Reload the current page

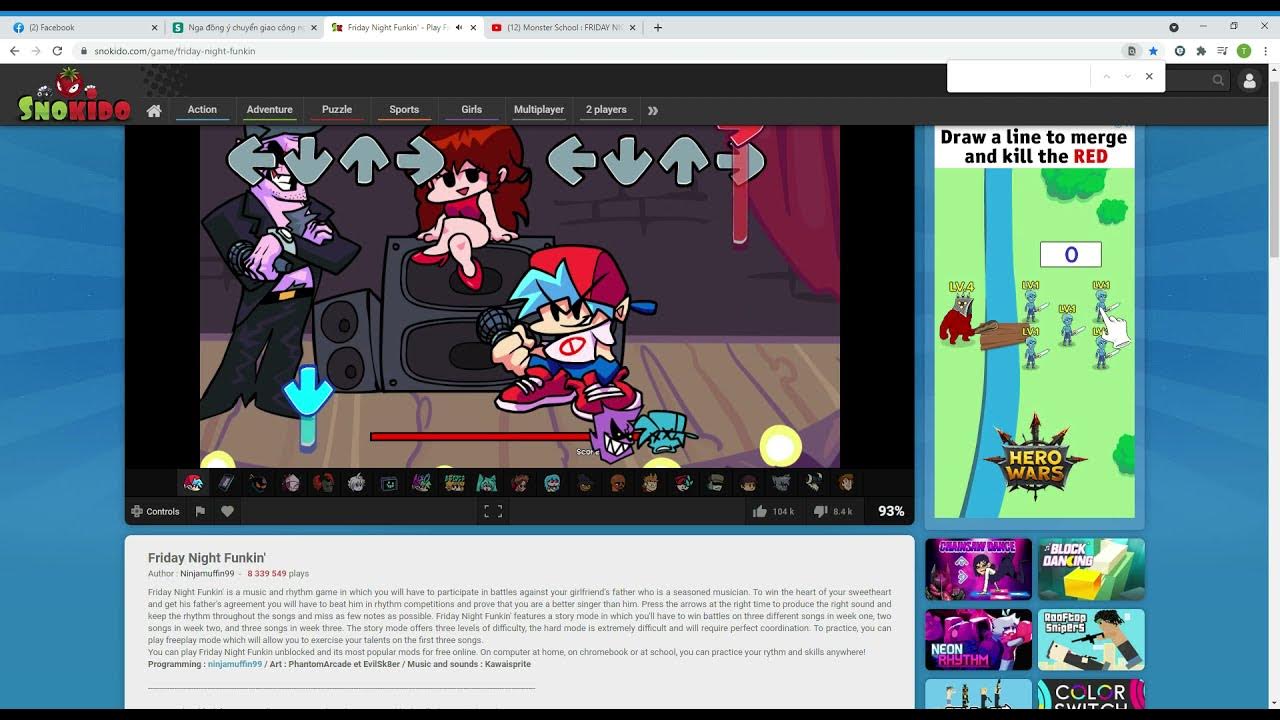tap(57, 51)
